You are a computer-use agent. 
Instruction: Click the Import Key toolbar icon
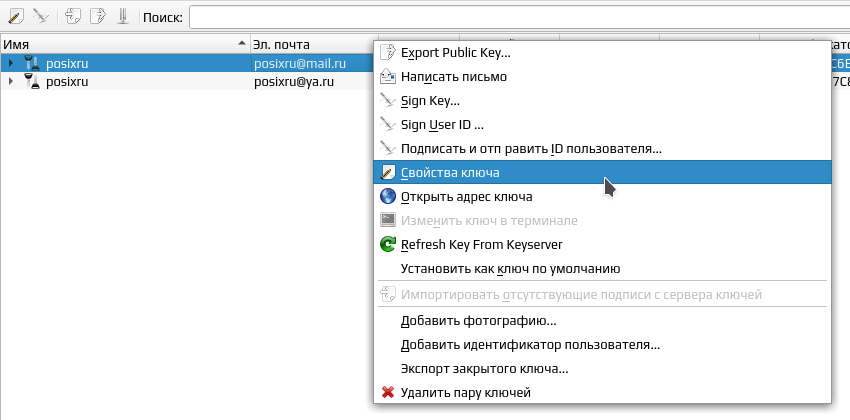coord(72,17)
